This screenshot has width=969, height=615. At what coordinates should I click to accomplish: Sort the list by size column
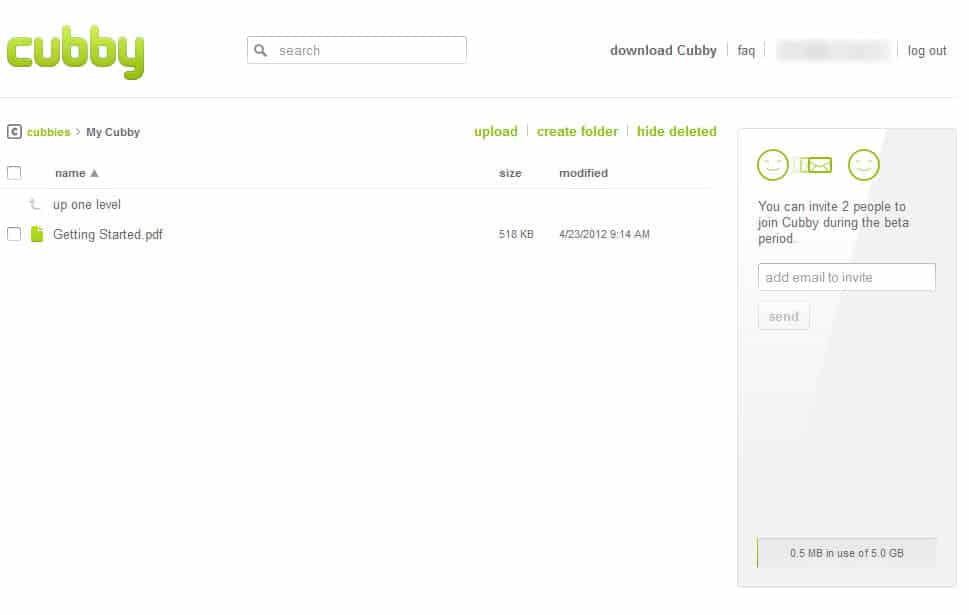click(510, 173)
